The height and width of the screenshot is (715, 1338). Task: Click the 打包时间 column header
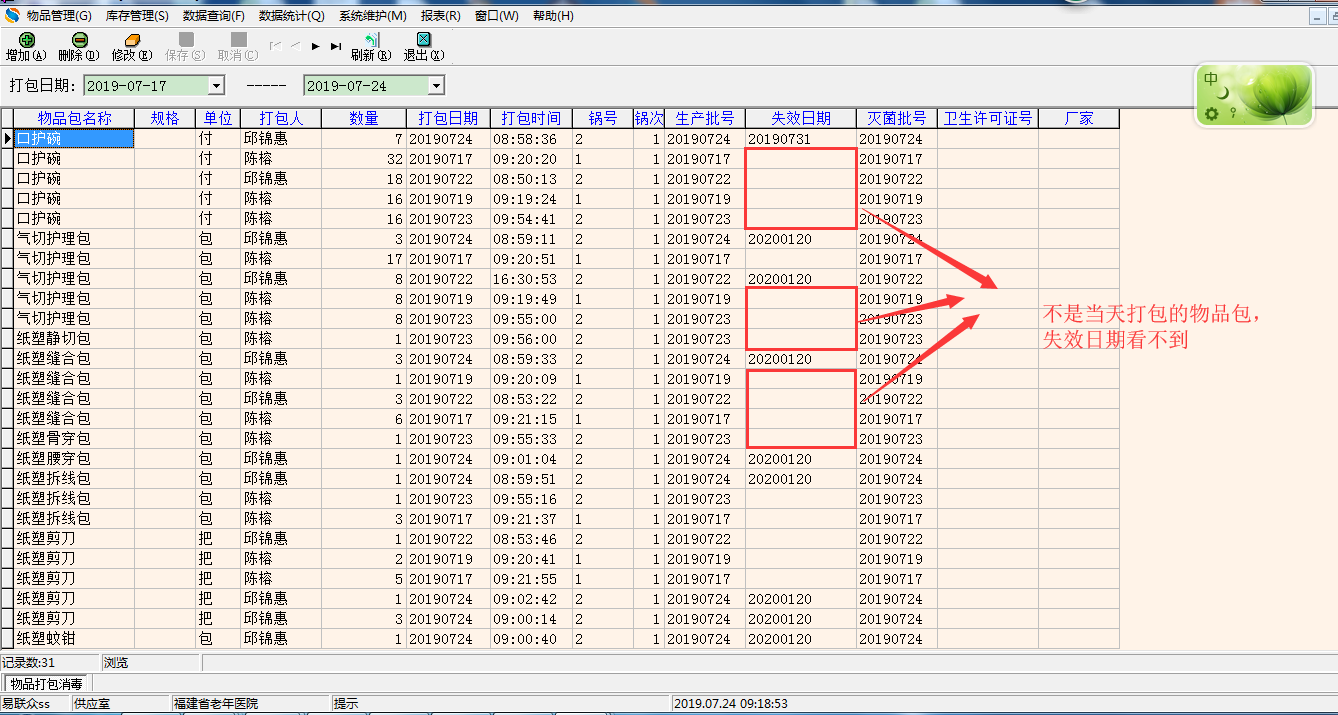pos(531,118)
